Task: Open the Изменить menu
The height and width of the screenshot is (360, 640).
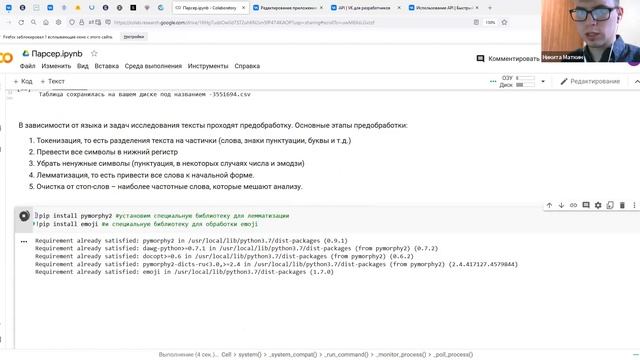Action: (x=56, y=66)
